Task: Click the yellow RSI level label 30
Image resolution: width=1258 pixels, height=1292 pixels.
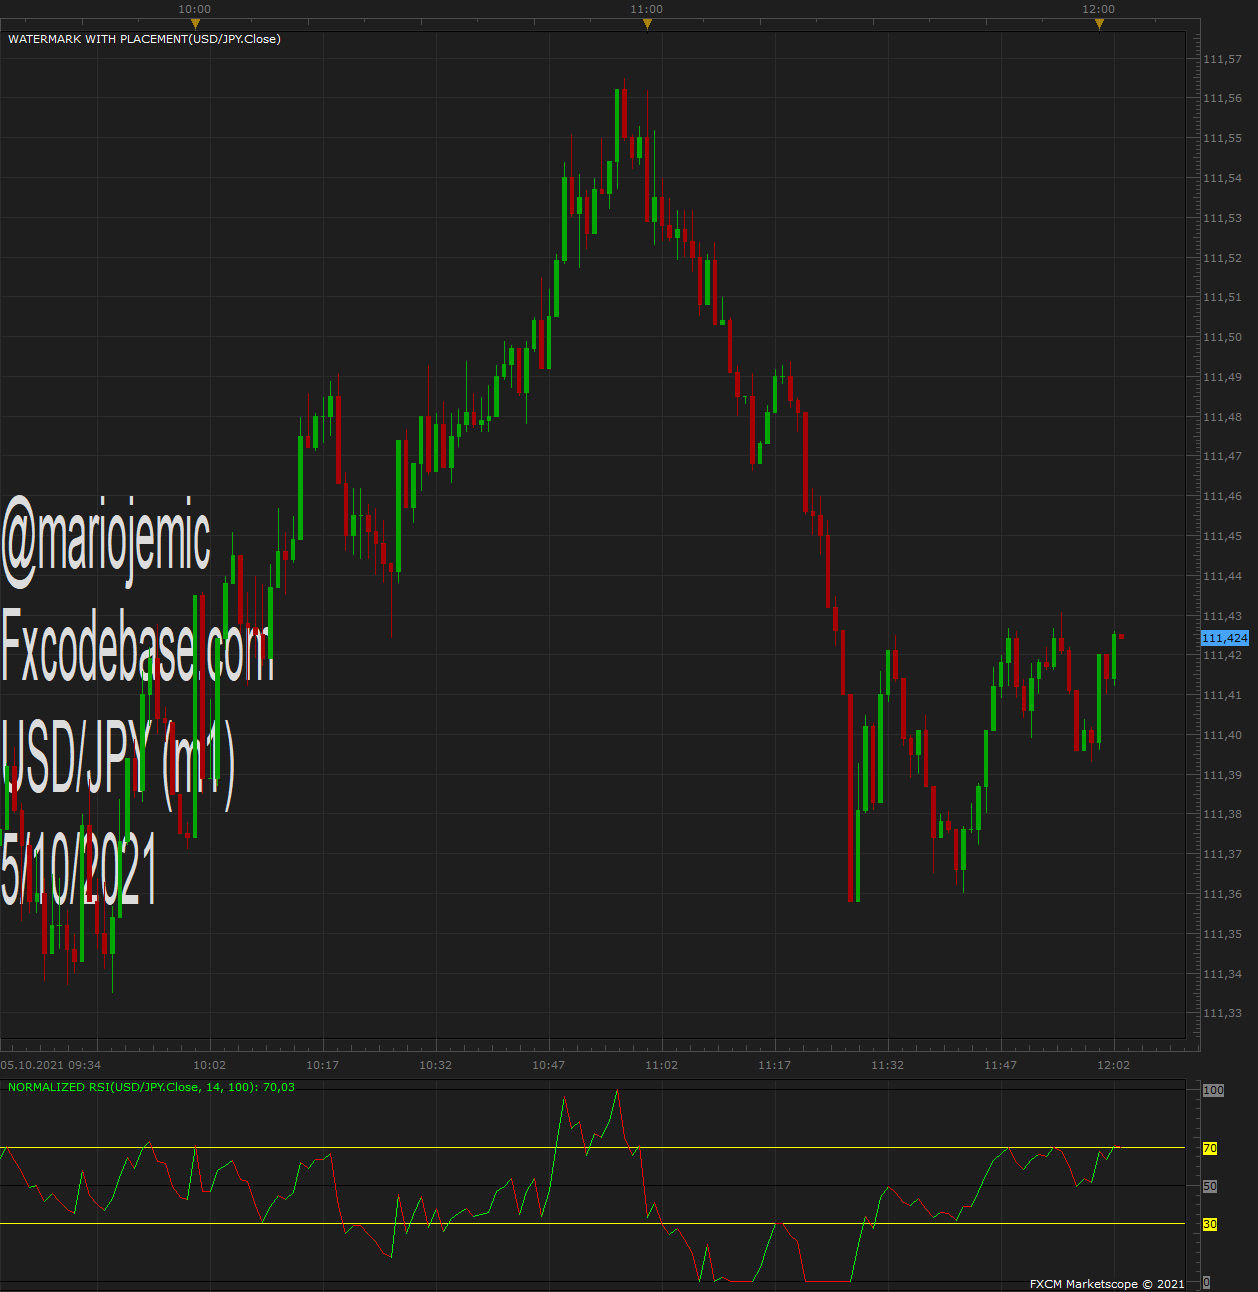Action: pos(1210,1224)
